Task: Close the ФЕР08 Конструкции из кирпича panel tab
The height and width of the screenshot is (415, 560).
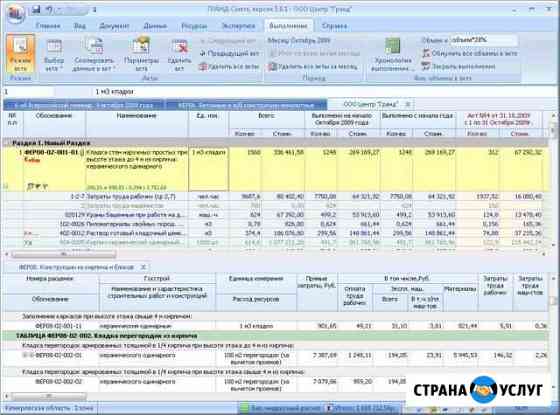Action: click(143, 267)
